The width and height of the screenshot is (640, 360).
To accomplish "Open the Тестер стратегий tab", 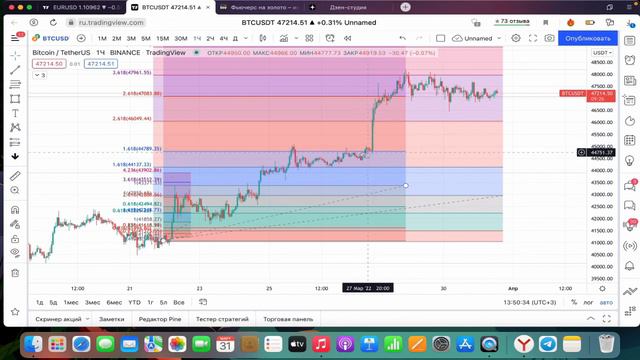I will pos(222,319).
